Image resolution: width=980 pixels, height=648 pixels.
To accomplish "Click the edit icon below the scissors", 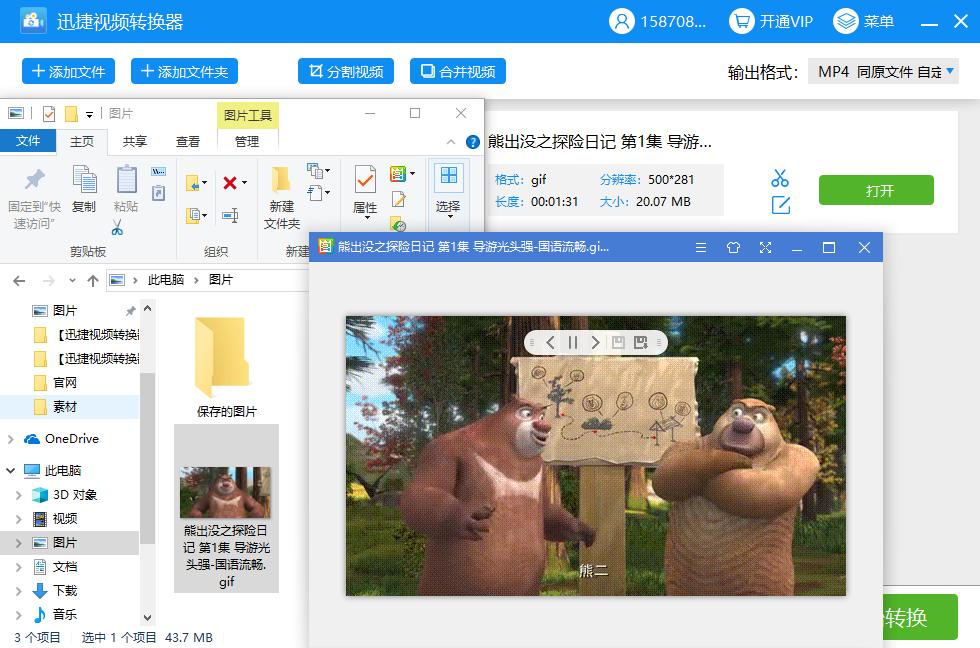I will coord(780,205).
